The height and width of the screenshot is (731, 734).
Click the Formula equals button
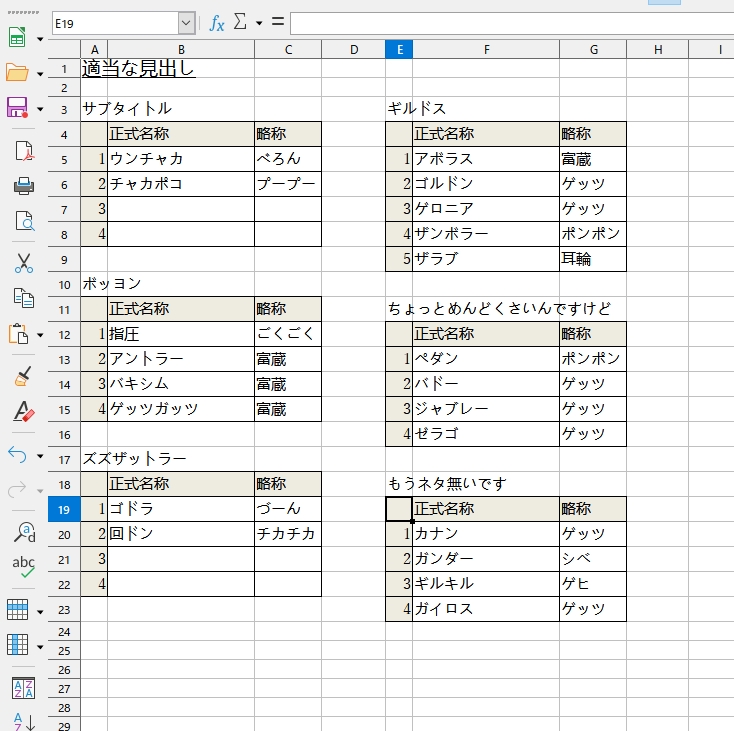[277, 23]
